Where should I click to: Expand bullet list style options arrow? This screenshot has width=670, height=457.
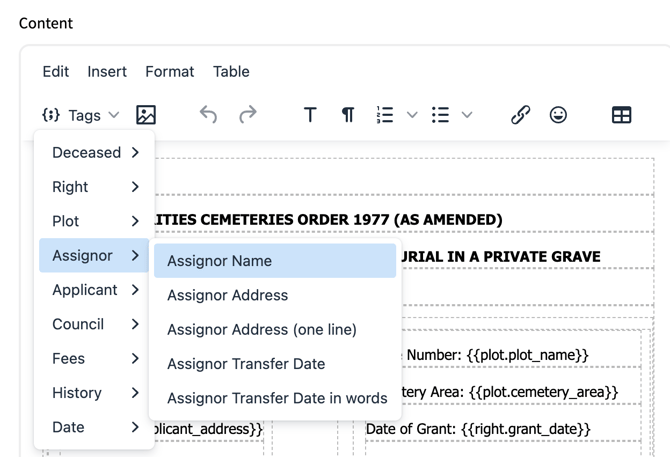(467, 115)
